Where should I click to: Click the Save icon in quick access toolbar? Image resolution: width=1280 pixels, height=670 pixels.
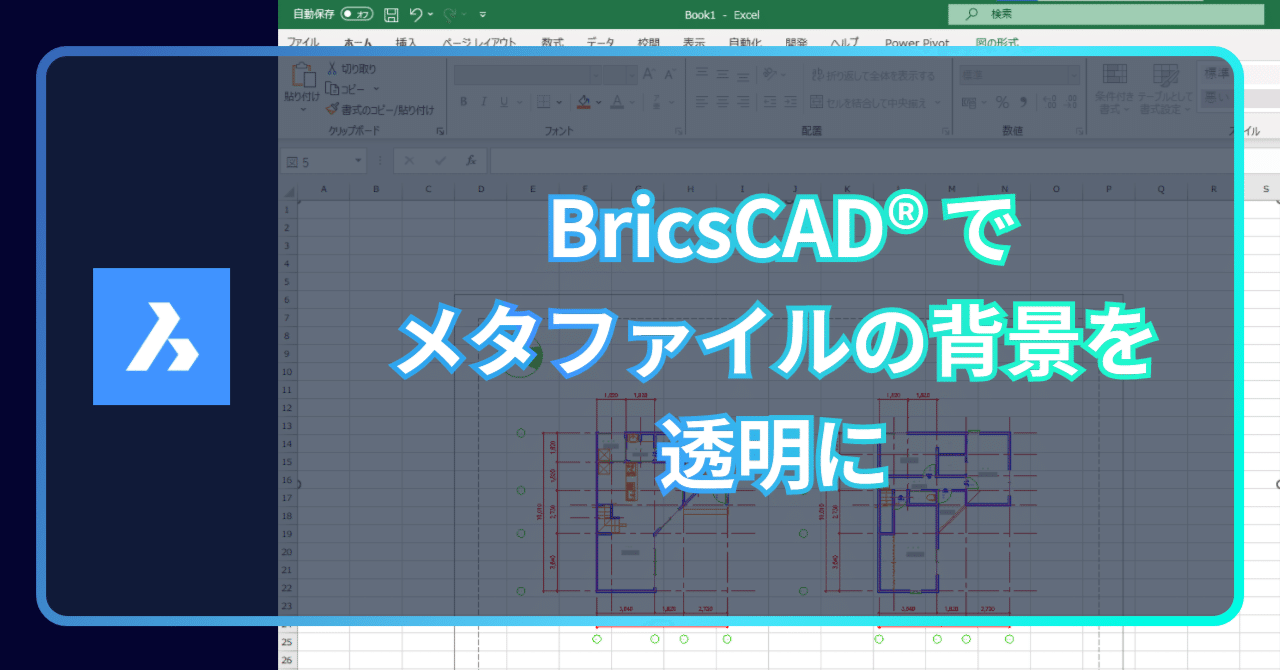pyautogui.click(x=391, y=14)
